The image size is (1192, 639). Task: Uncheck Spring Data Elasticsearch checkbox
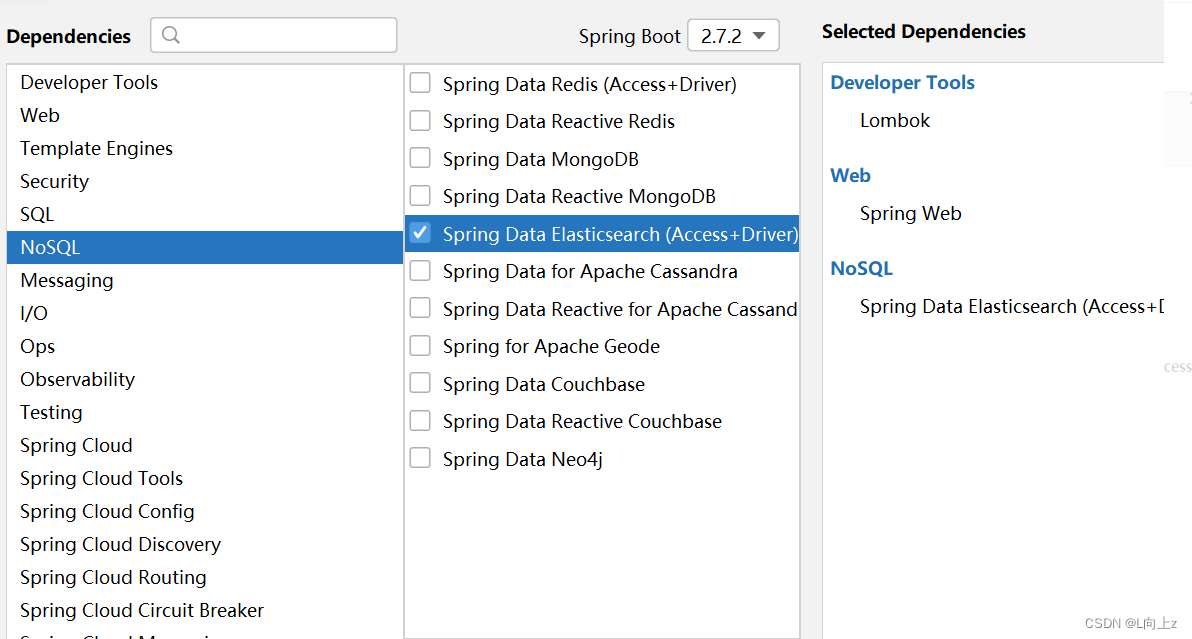coord(420,233)
